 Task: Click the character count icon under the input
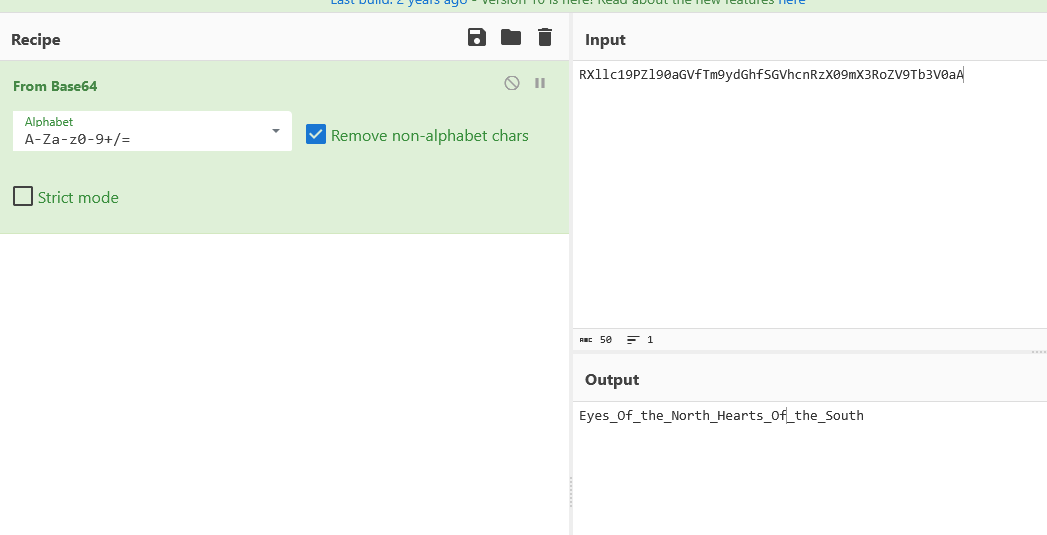click(586, 340)
